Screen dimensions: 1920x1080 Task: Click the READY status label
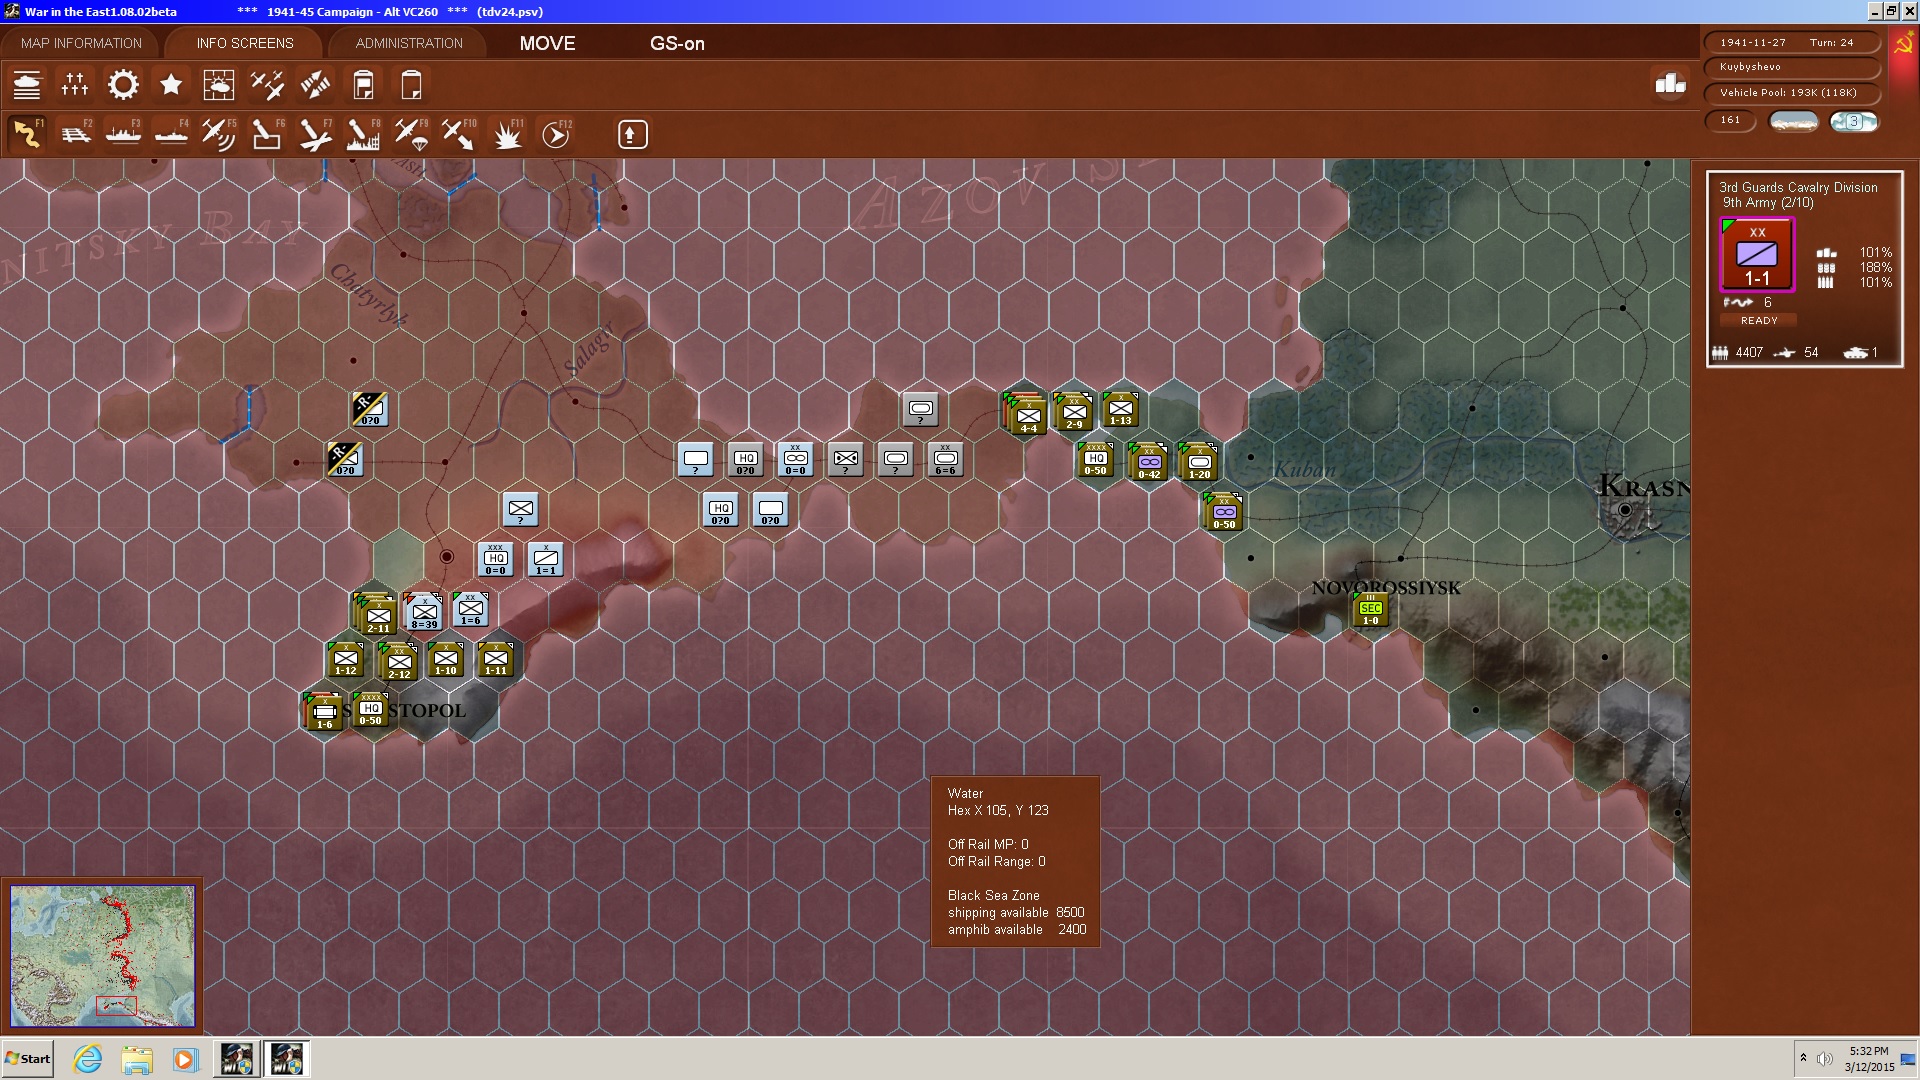click(1759, 321)
